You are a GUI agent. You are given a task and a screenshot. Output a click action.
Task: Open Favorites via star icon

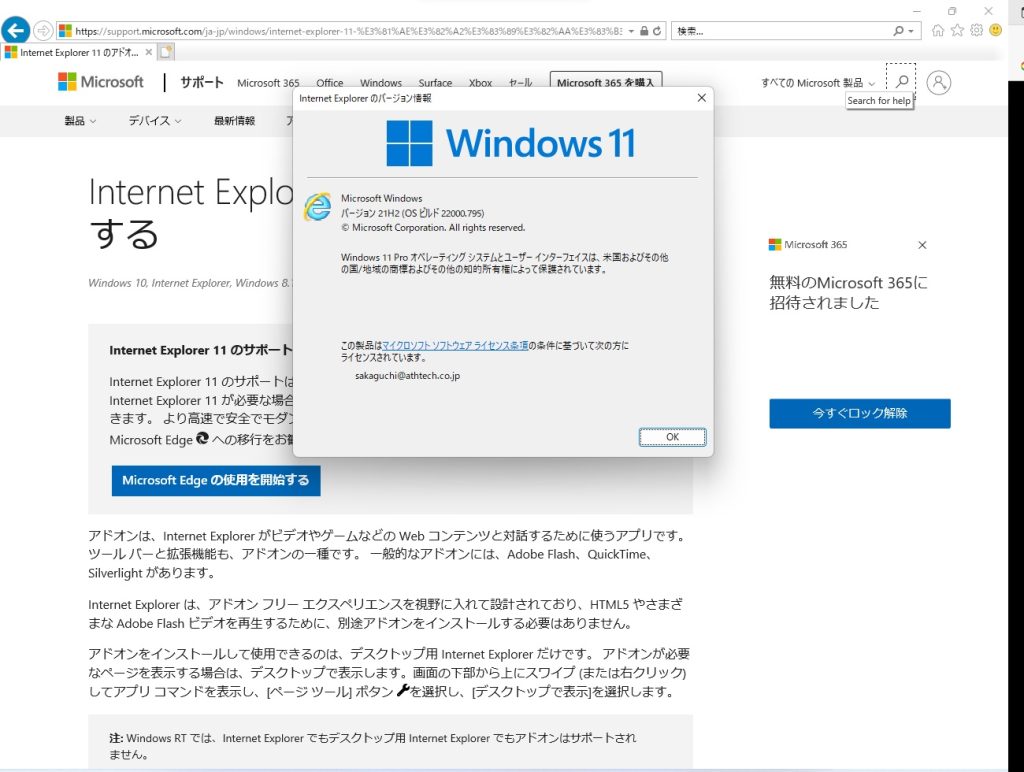click(956, 30)
